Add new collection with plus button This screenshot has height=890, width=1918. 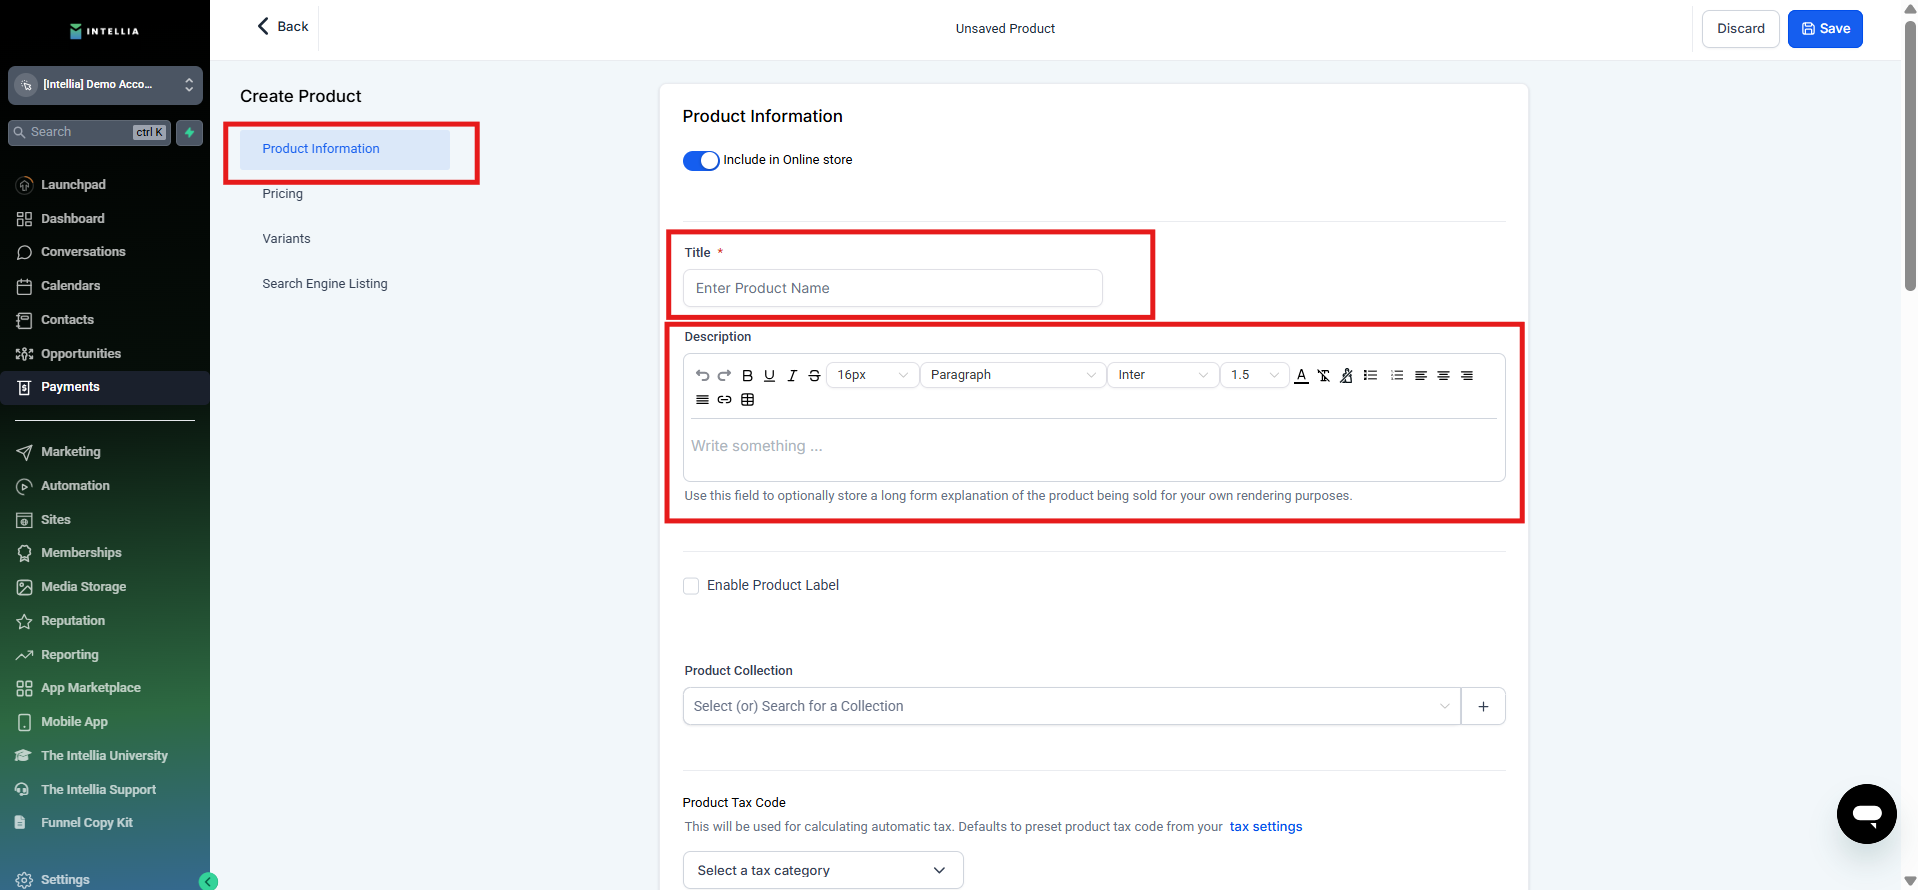click(1483, 706)
